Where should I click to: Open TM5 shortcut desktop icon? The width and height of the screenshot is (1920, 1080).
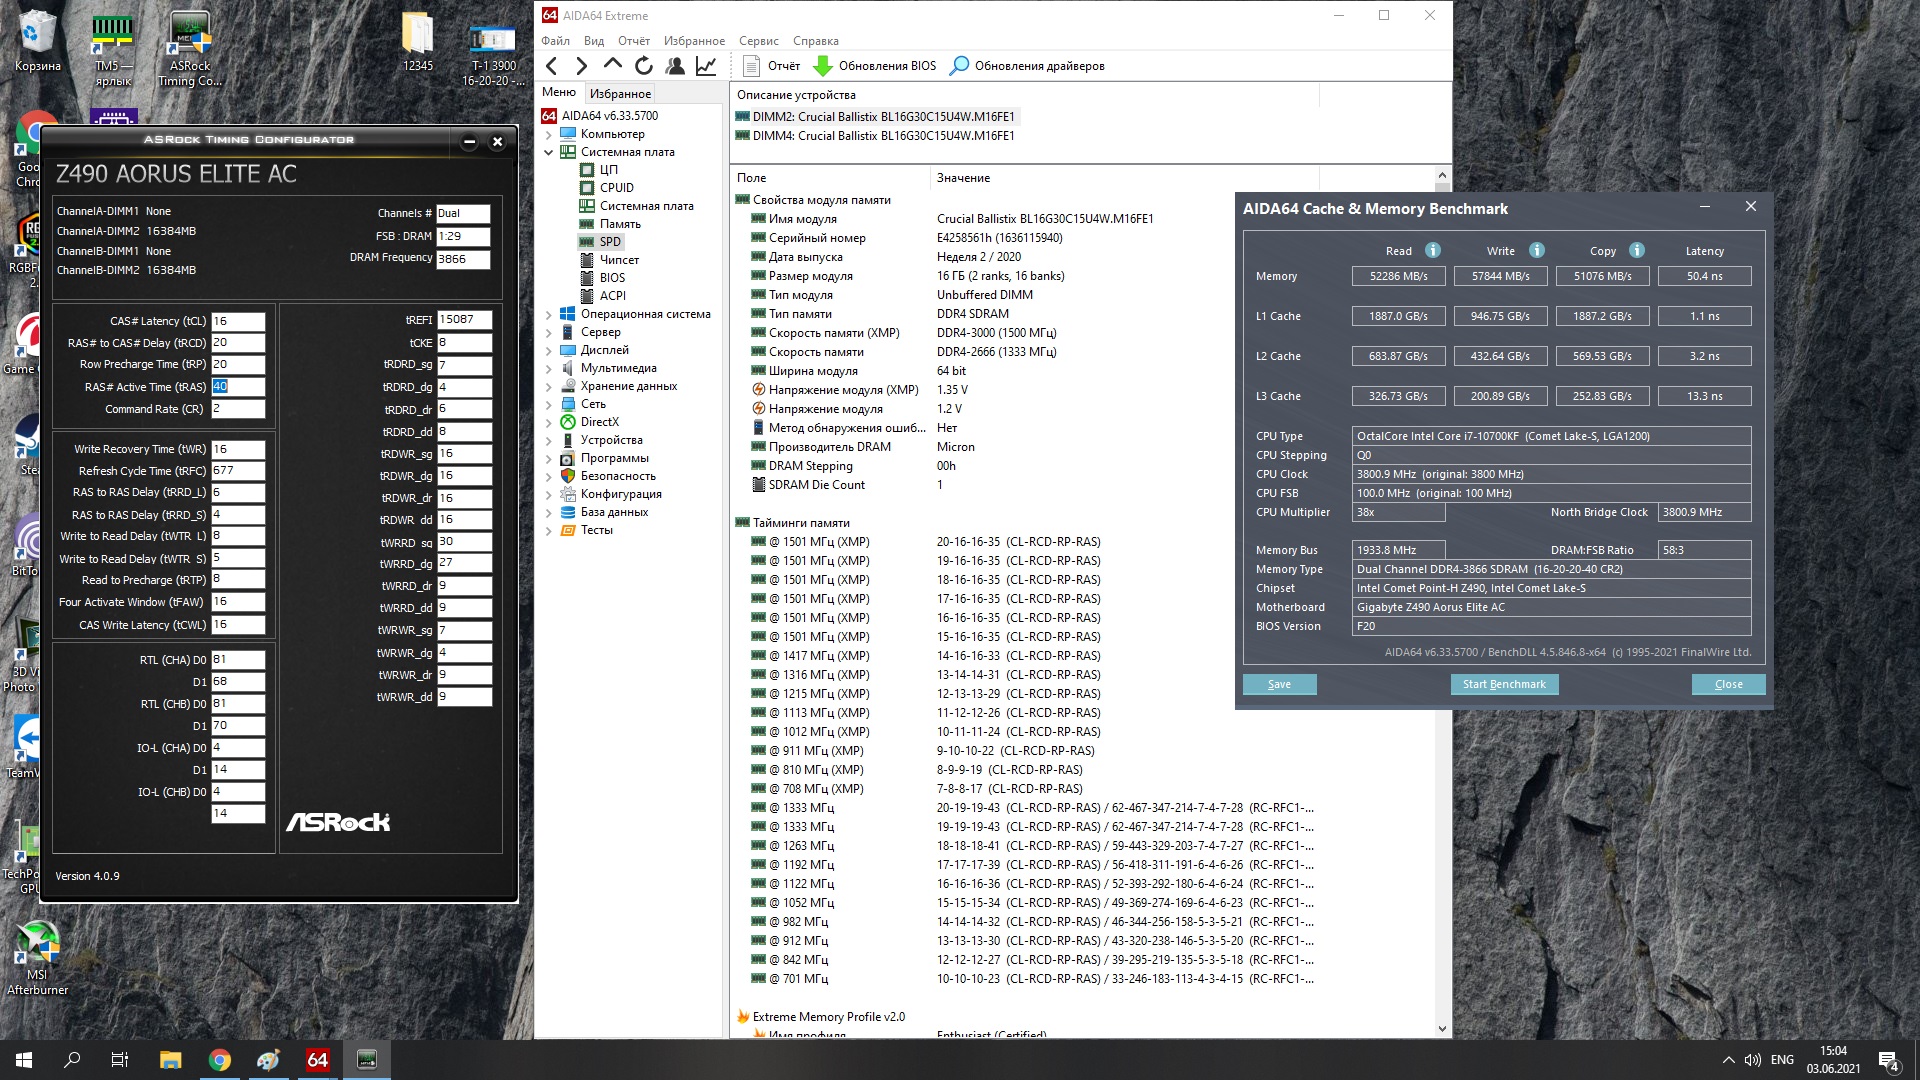pos(113,50)
